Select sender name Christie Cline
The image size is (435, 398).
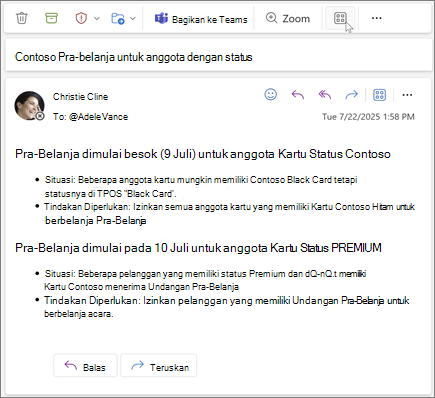80,97
